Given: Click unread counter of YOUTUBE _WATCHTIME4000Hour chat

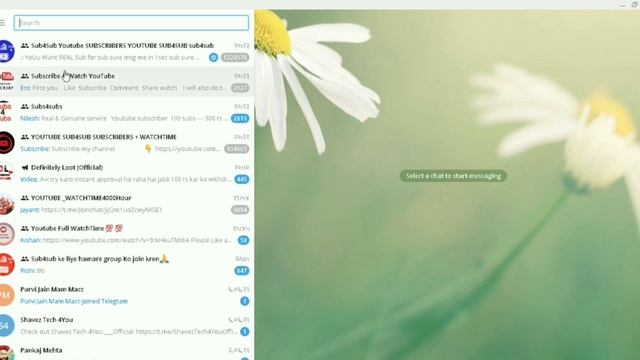Looking at the screenshot, I should coord(240,210).
